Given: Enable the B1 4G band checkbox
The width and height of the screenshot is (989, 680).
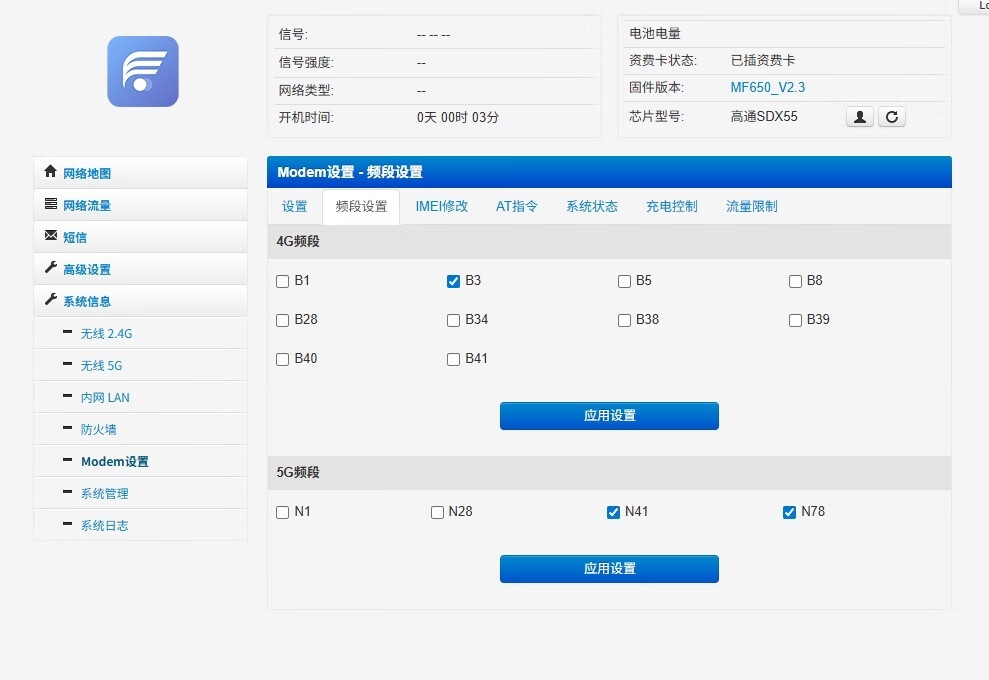Looking at the screenshot, I should pyautogui.click(x=283, y=282).
